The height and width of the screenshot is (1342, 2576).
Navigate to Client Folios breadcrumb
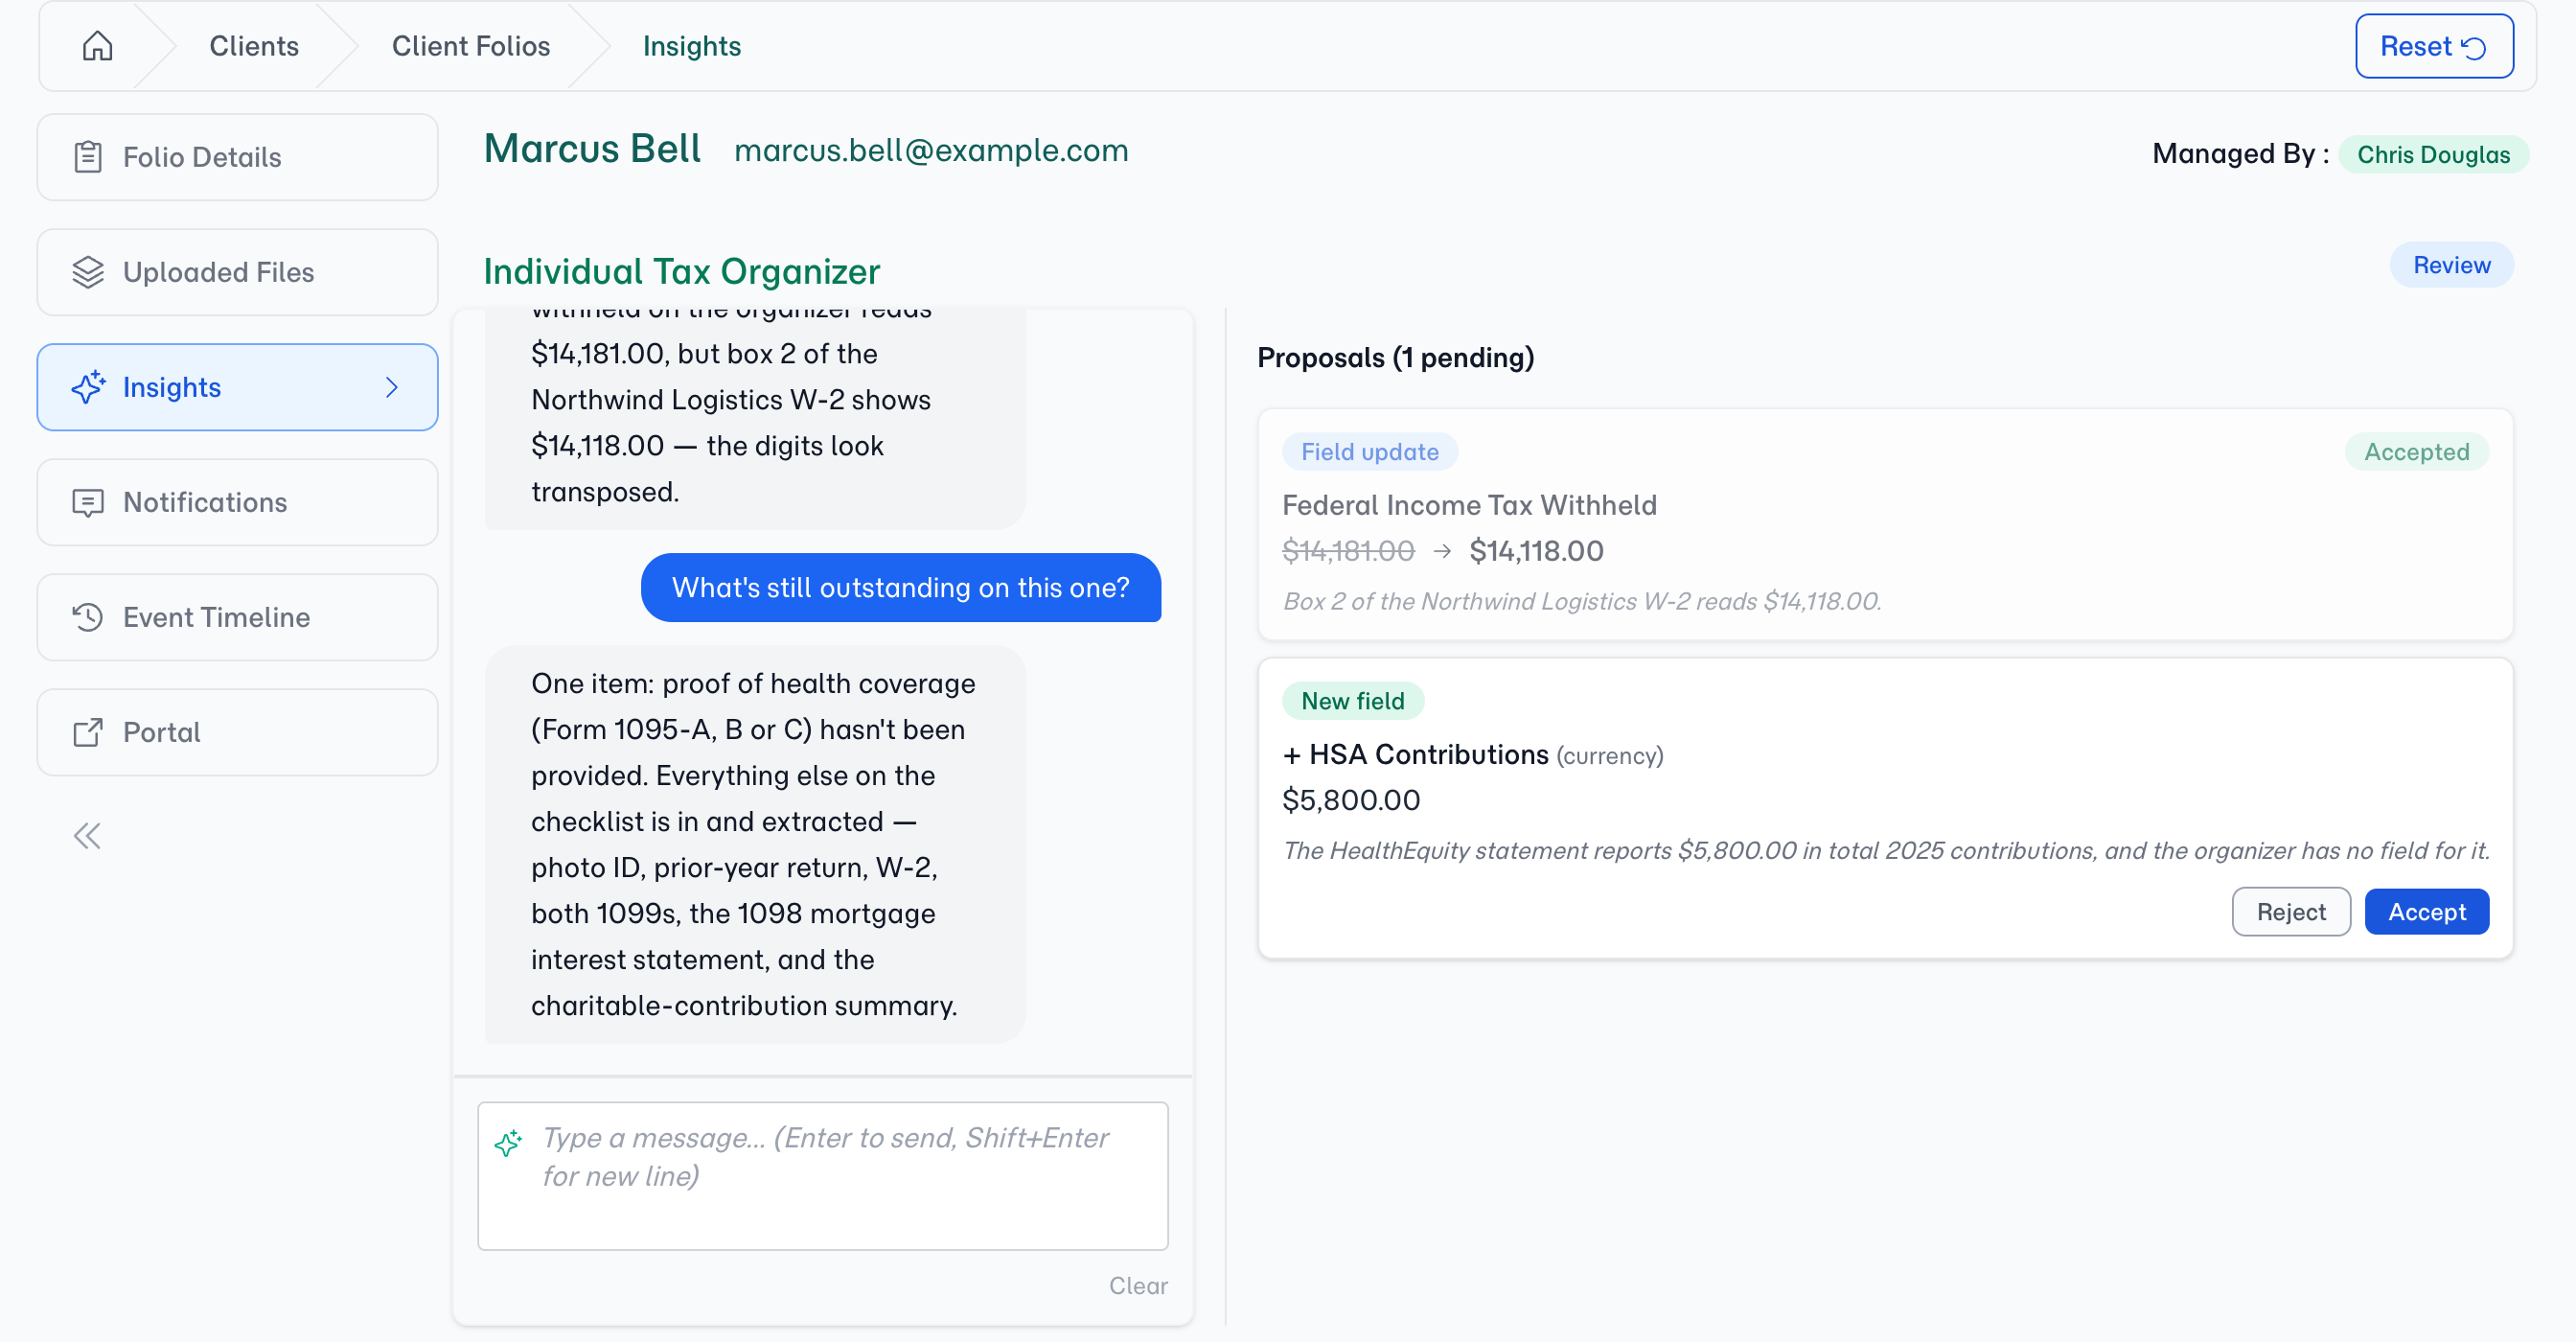471,46
